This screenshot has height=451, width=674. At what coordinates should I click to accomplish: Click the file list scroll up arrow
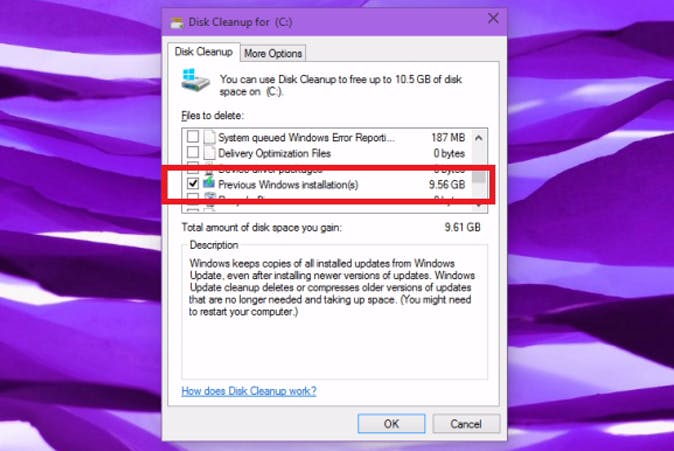click(x=478, y=138)
